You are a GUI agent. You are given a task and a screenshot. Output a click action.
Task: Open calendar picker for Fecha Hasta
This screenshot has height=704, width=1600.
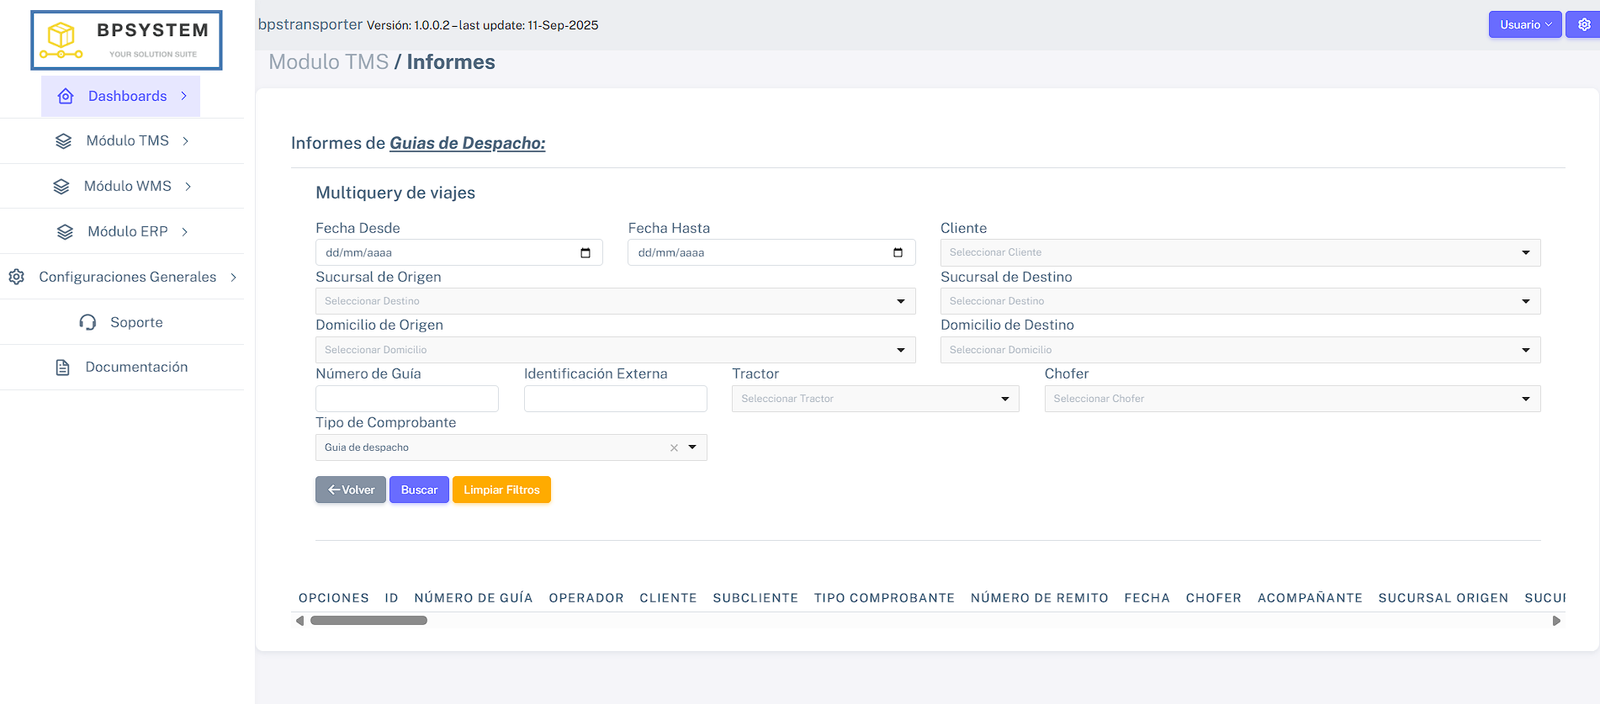(897, 253)
